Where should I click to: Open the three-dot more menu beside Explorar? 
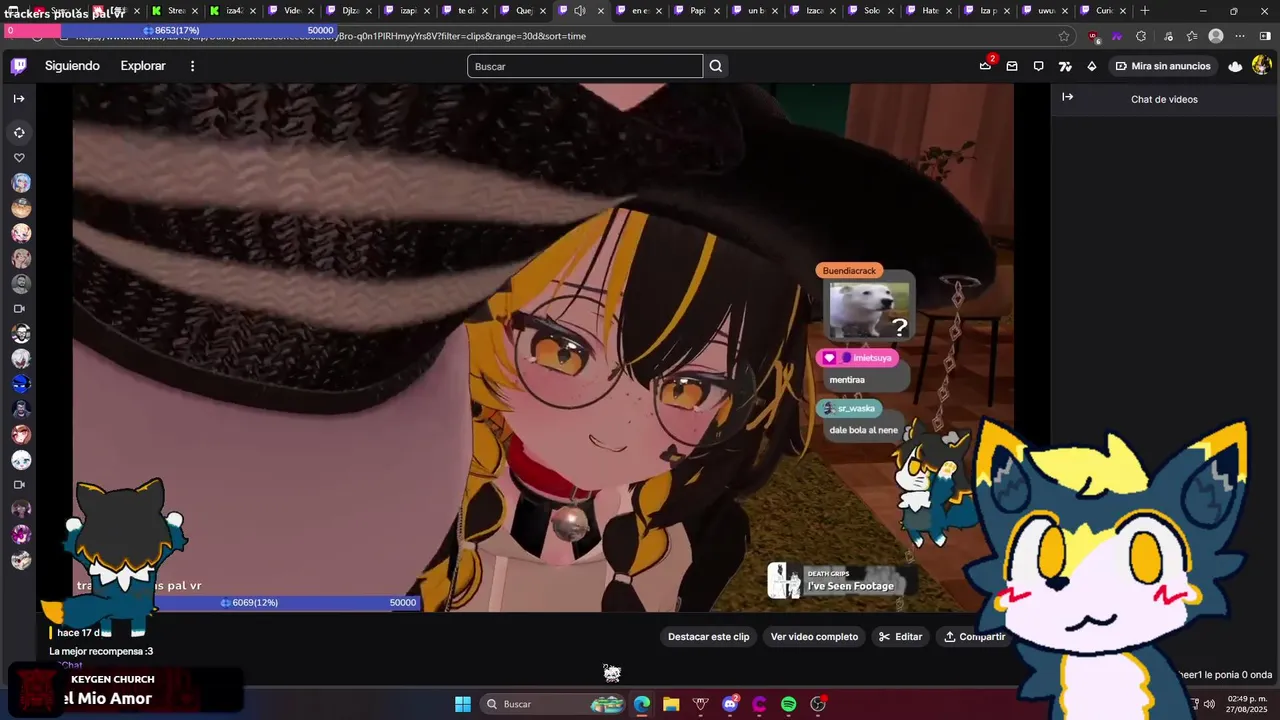coord(192,66)
